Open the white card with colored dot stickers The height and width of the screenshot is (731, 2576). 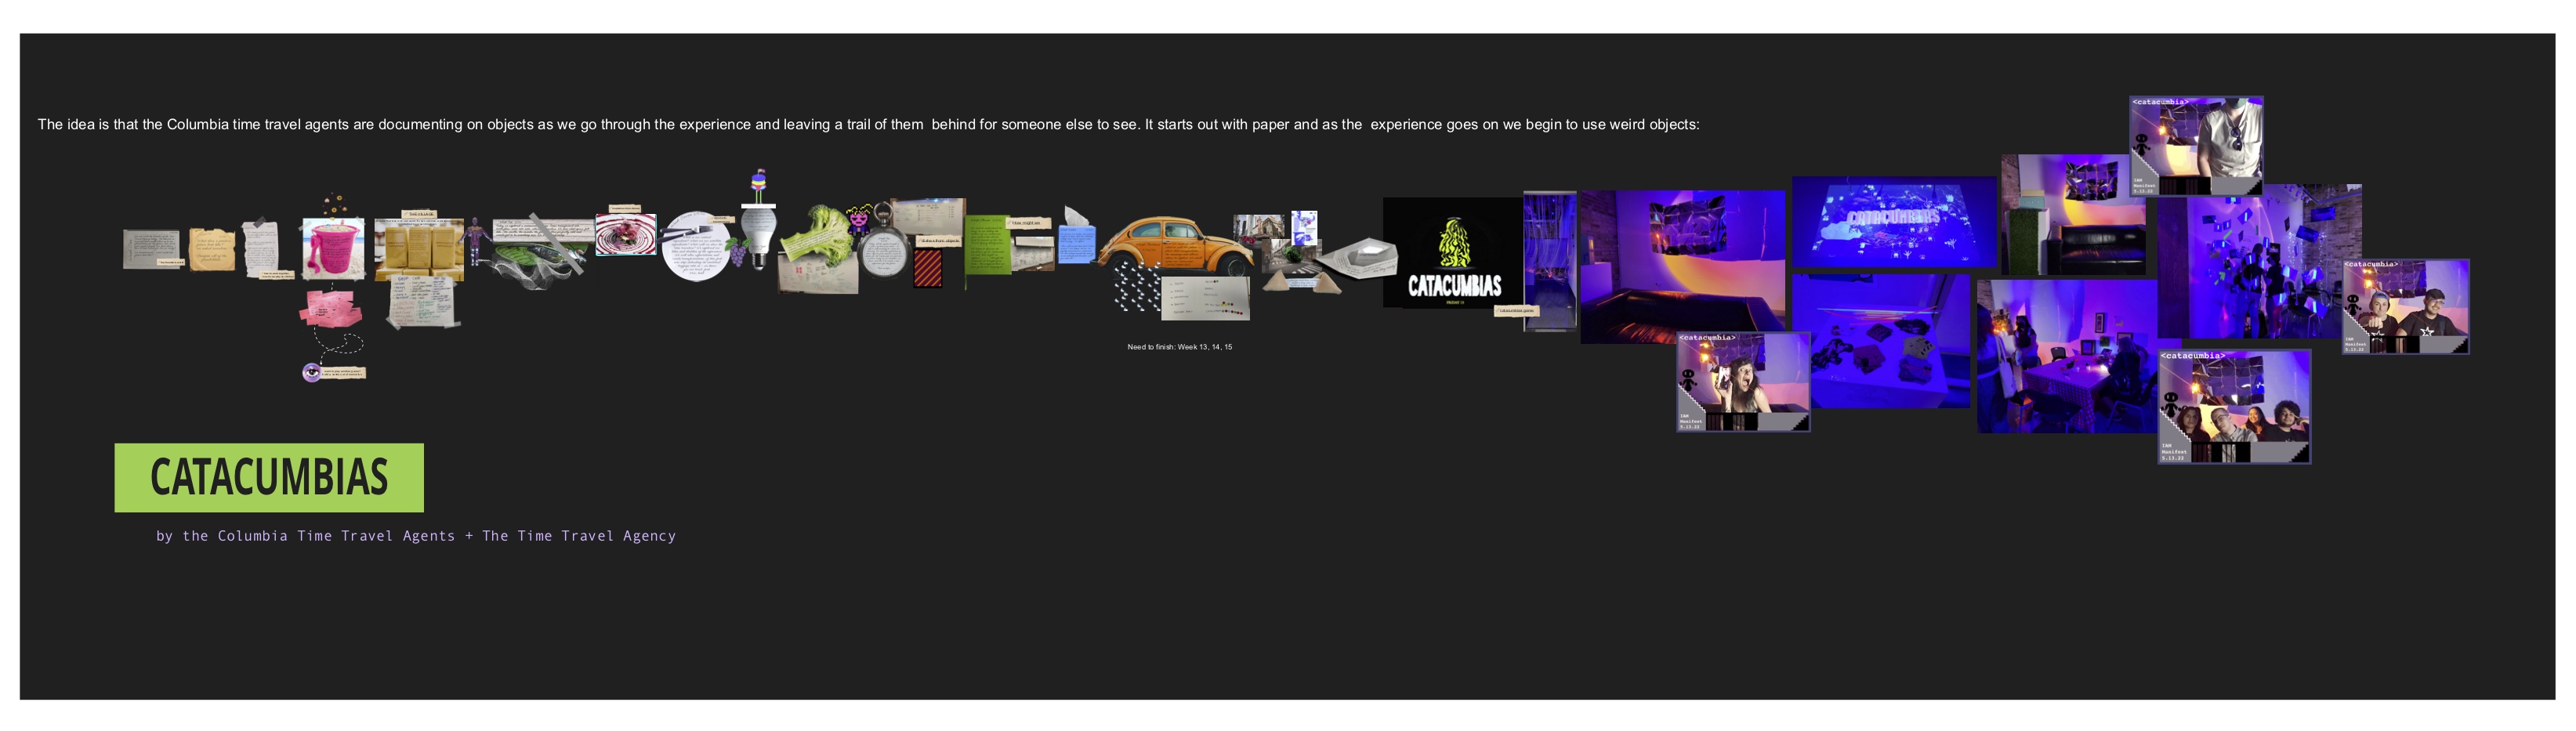click(1205, 298)
